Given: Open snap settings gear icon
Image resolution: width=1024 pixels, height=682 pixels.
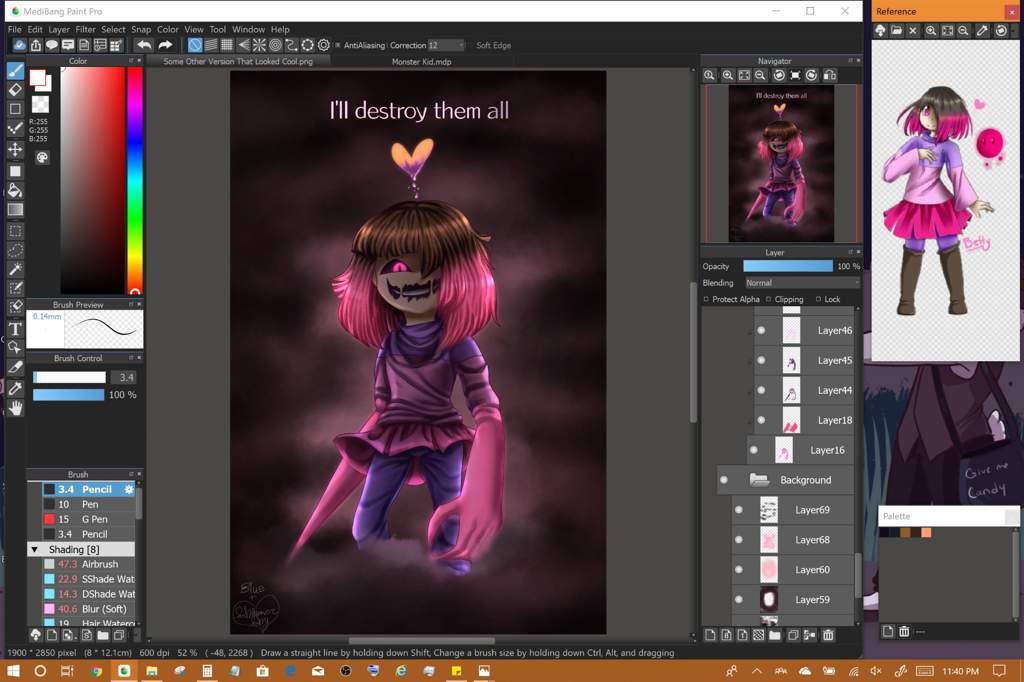Looking at the screenshot, I should 323,45.
